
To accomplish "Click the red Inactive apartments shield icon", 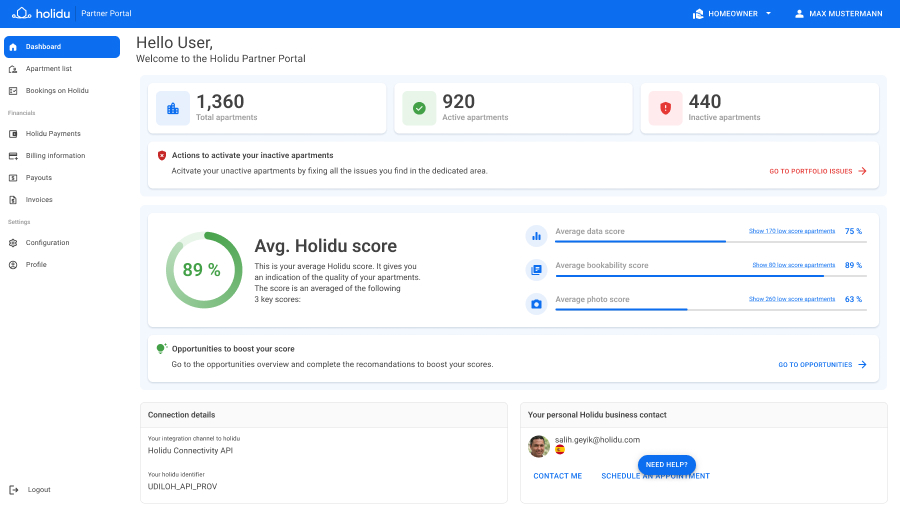I will point(665,108).
